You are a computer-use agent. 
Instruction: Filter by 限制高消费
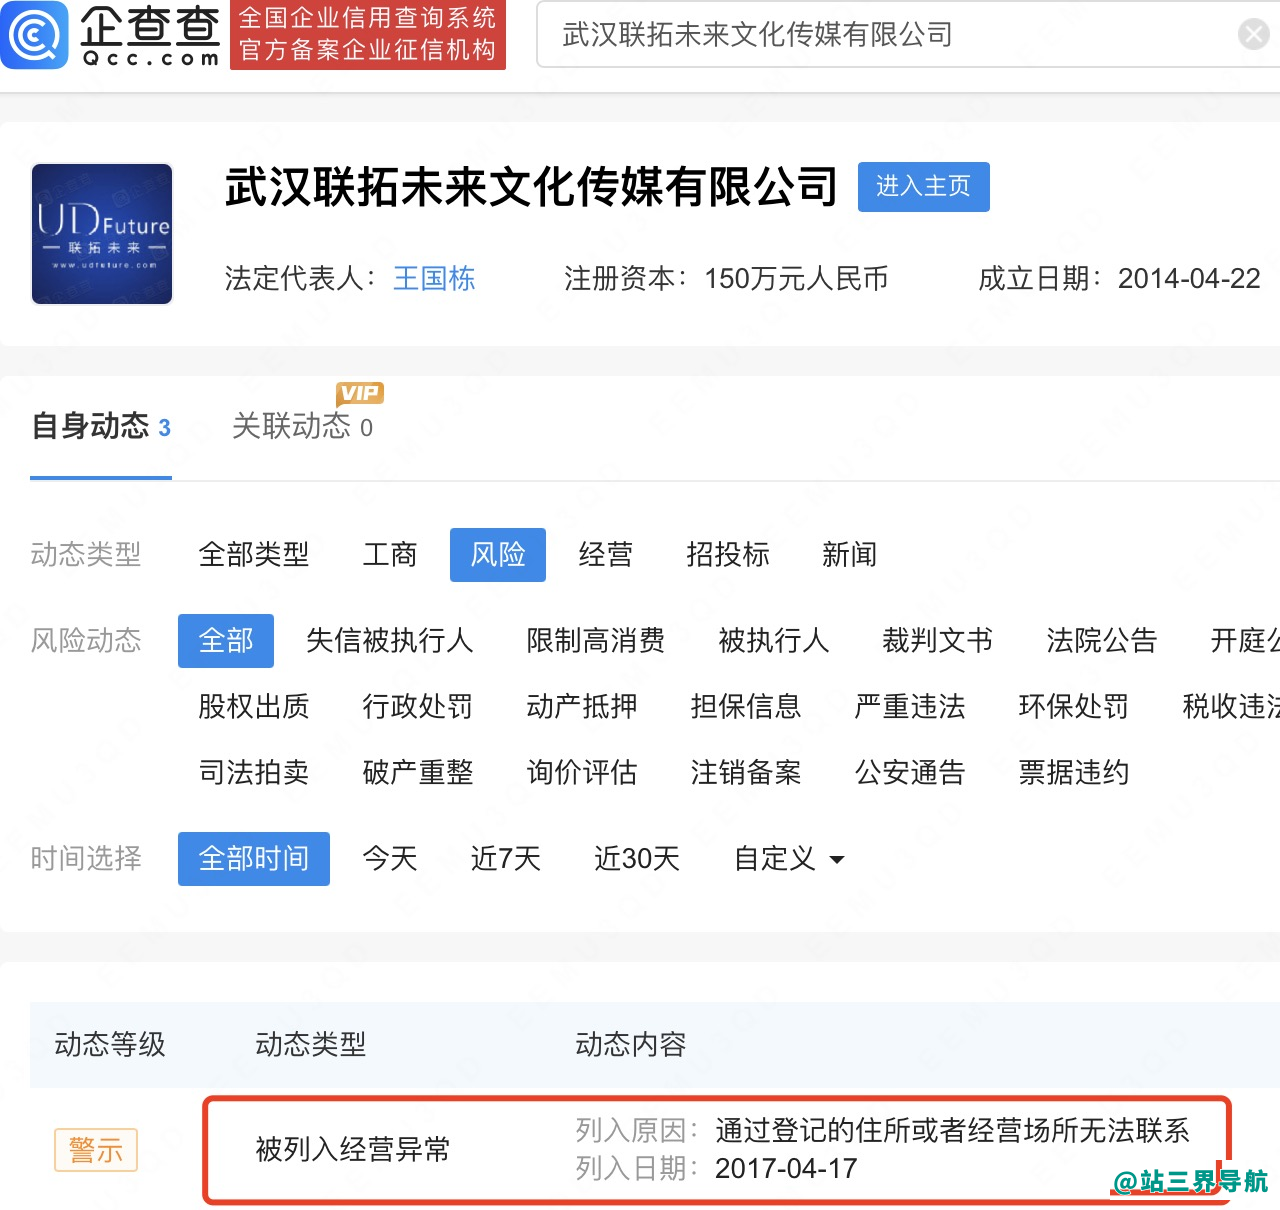[x=596, y=640]
